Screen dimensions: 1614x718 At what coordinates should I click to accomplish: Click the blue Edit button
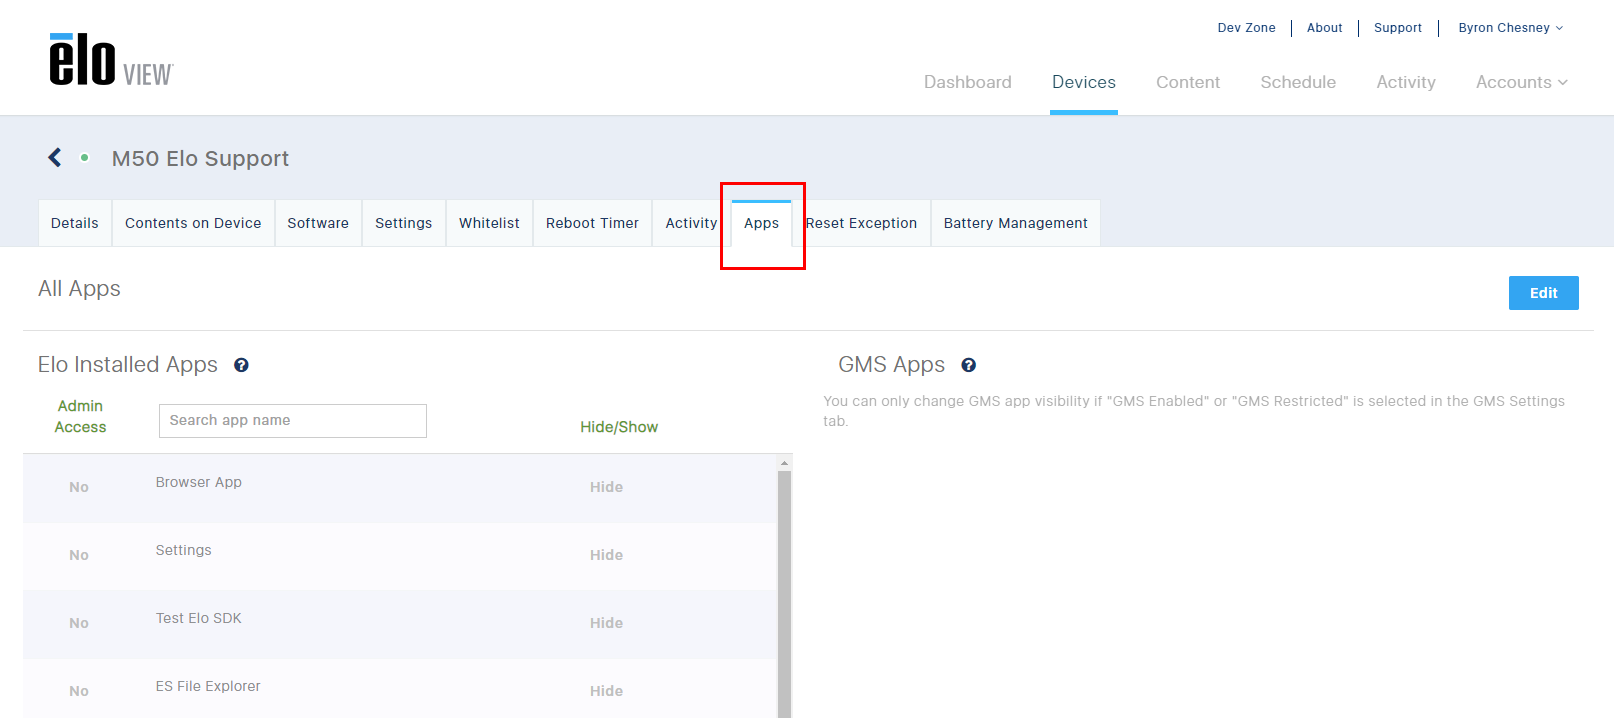1543,293
